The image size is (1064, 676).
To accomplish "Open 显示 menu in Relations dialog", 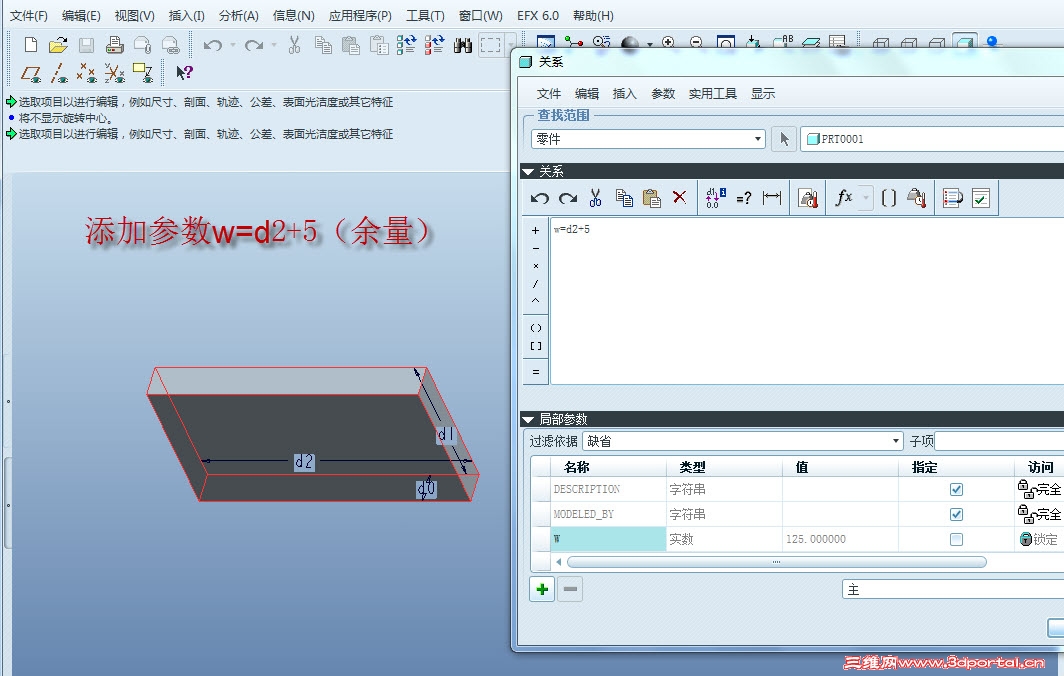I will (763, 94).
